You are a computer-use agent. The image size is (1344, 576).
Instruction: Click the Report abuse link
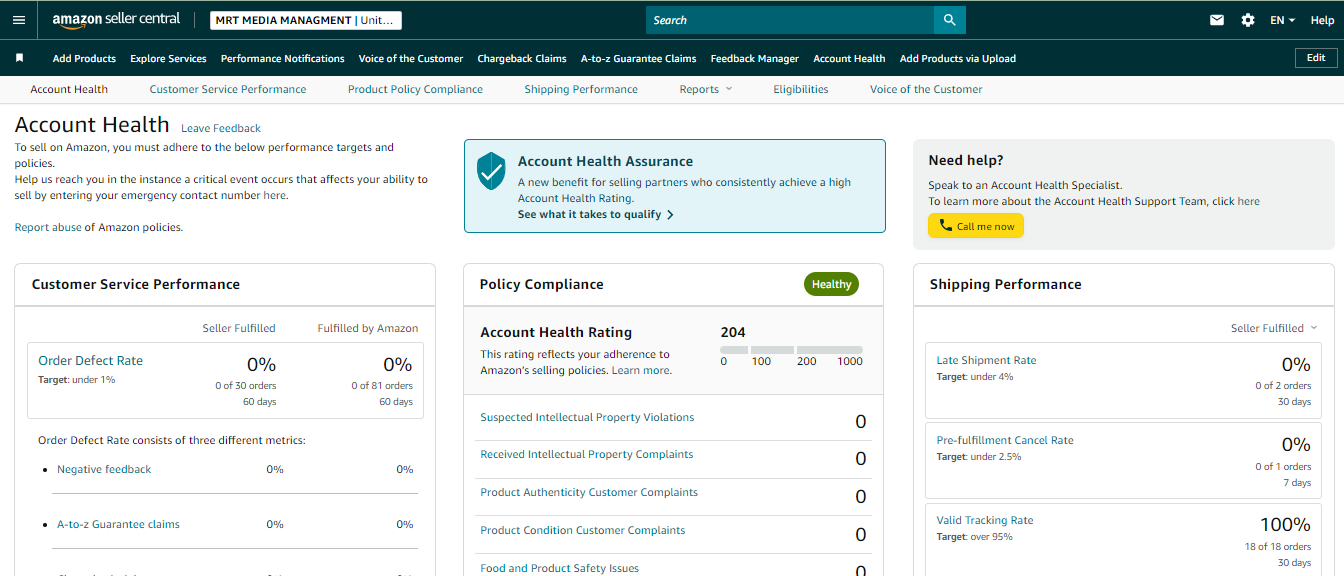pos(48,227)
